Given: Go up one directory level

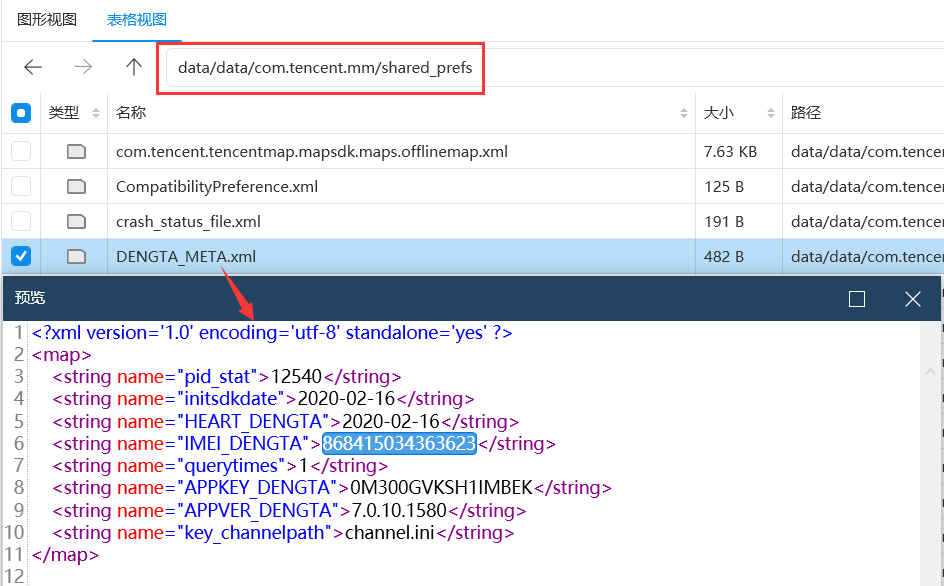Looking at the screenshot, I should click(x=134, y=67).
